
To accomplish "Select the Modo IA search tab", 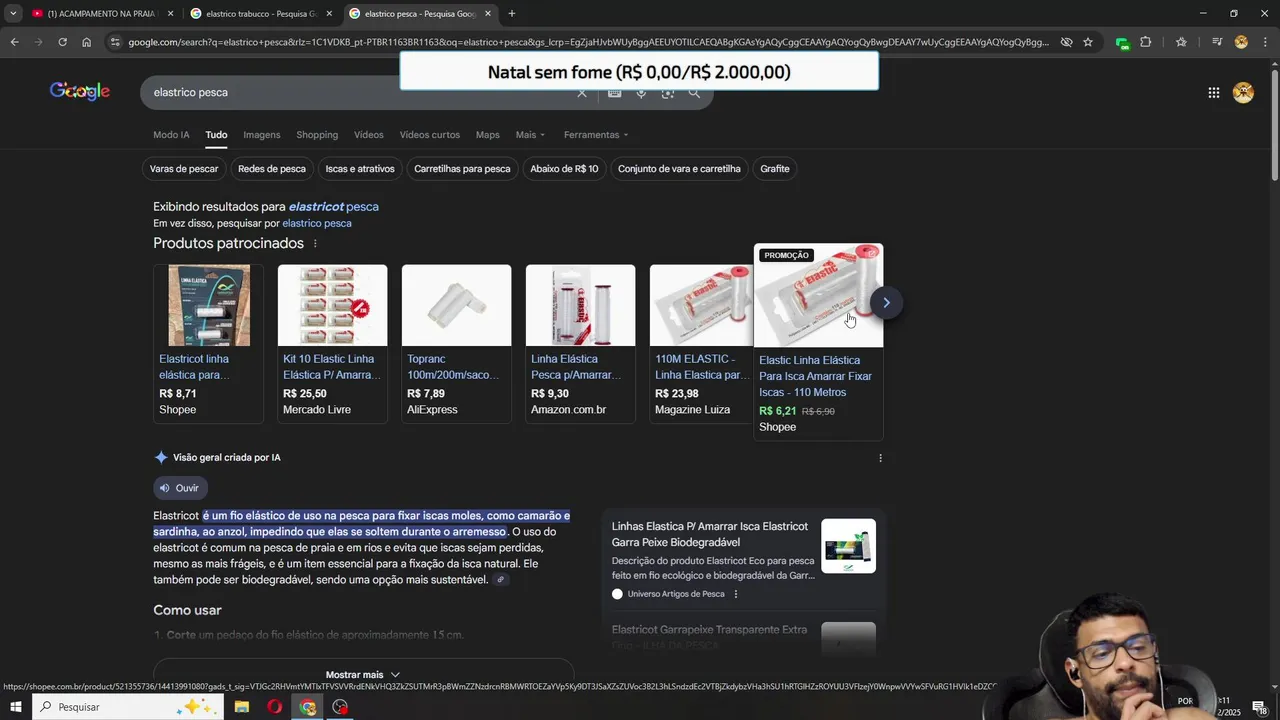I will pyautogui.click(x=171, y=135).
